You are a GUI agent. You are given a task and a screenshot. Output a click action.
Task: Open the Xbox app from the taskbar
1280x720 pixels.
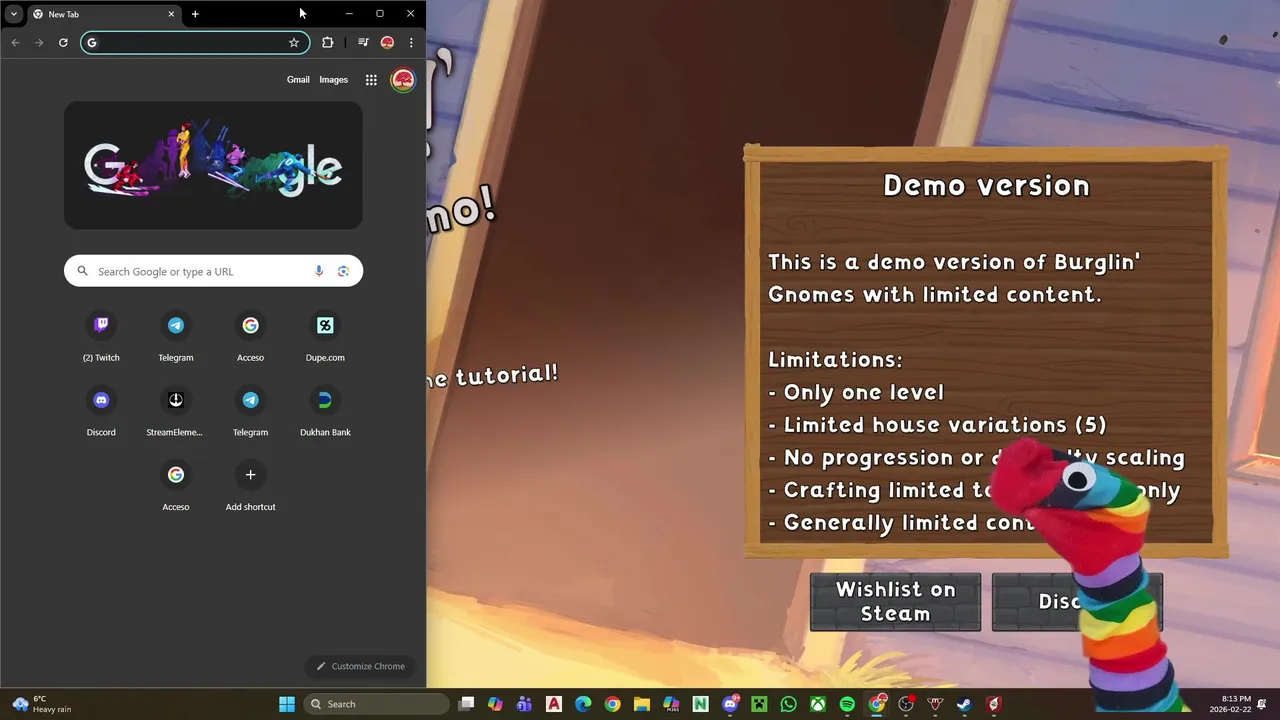coord(818,704)
